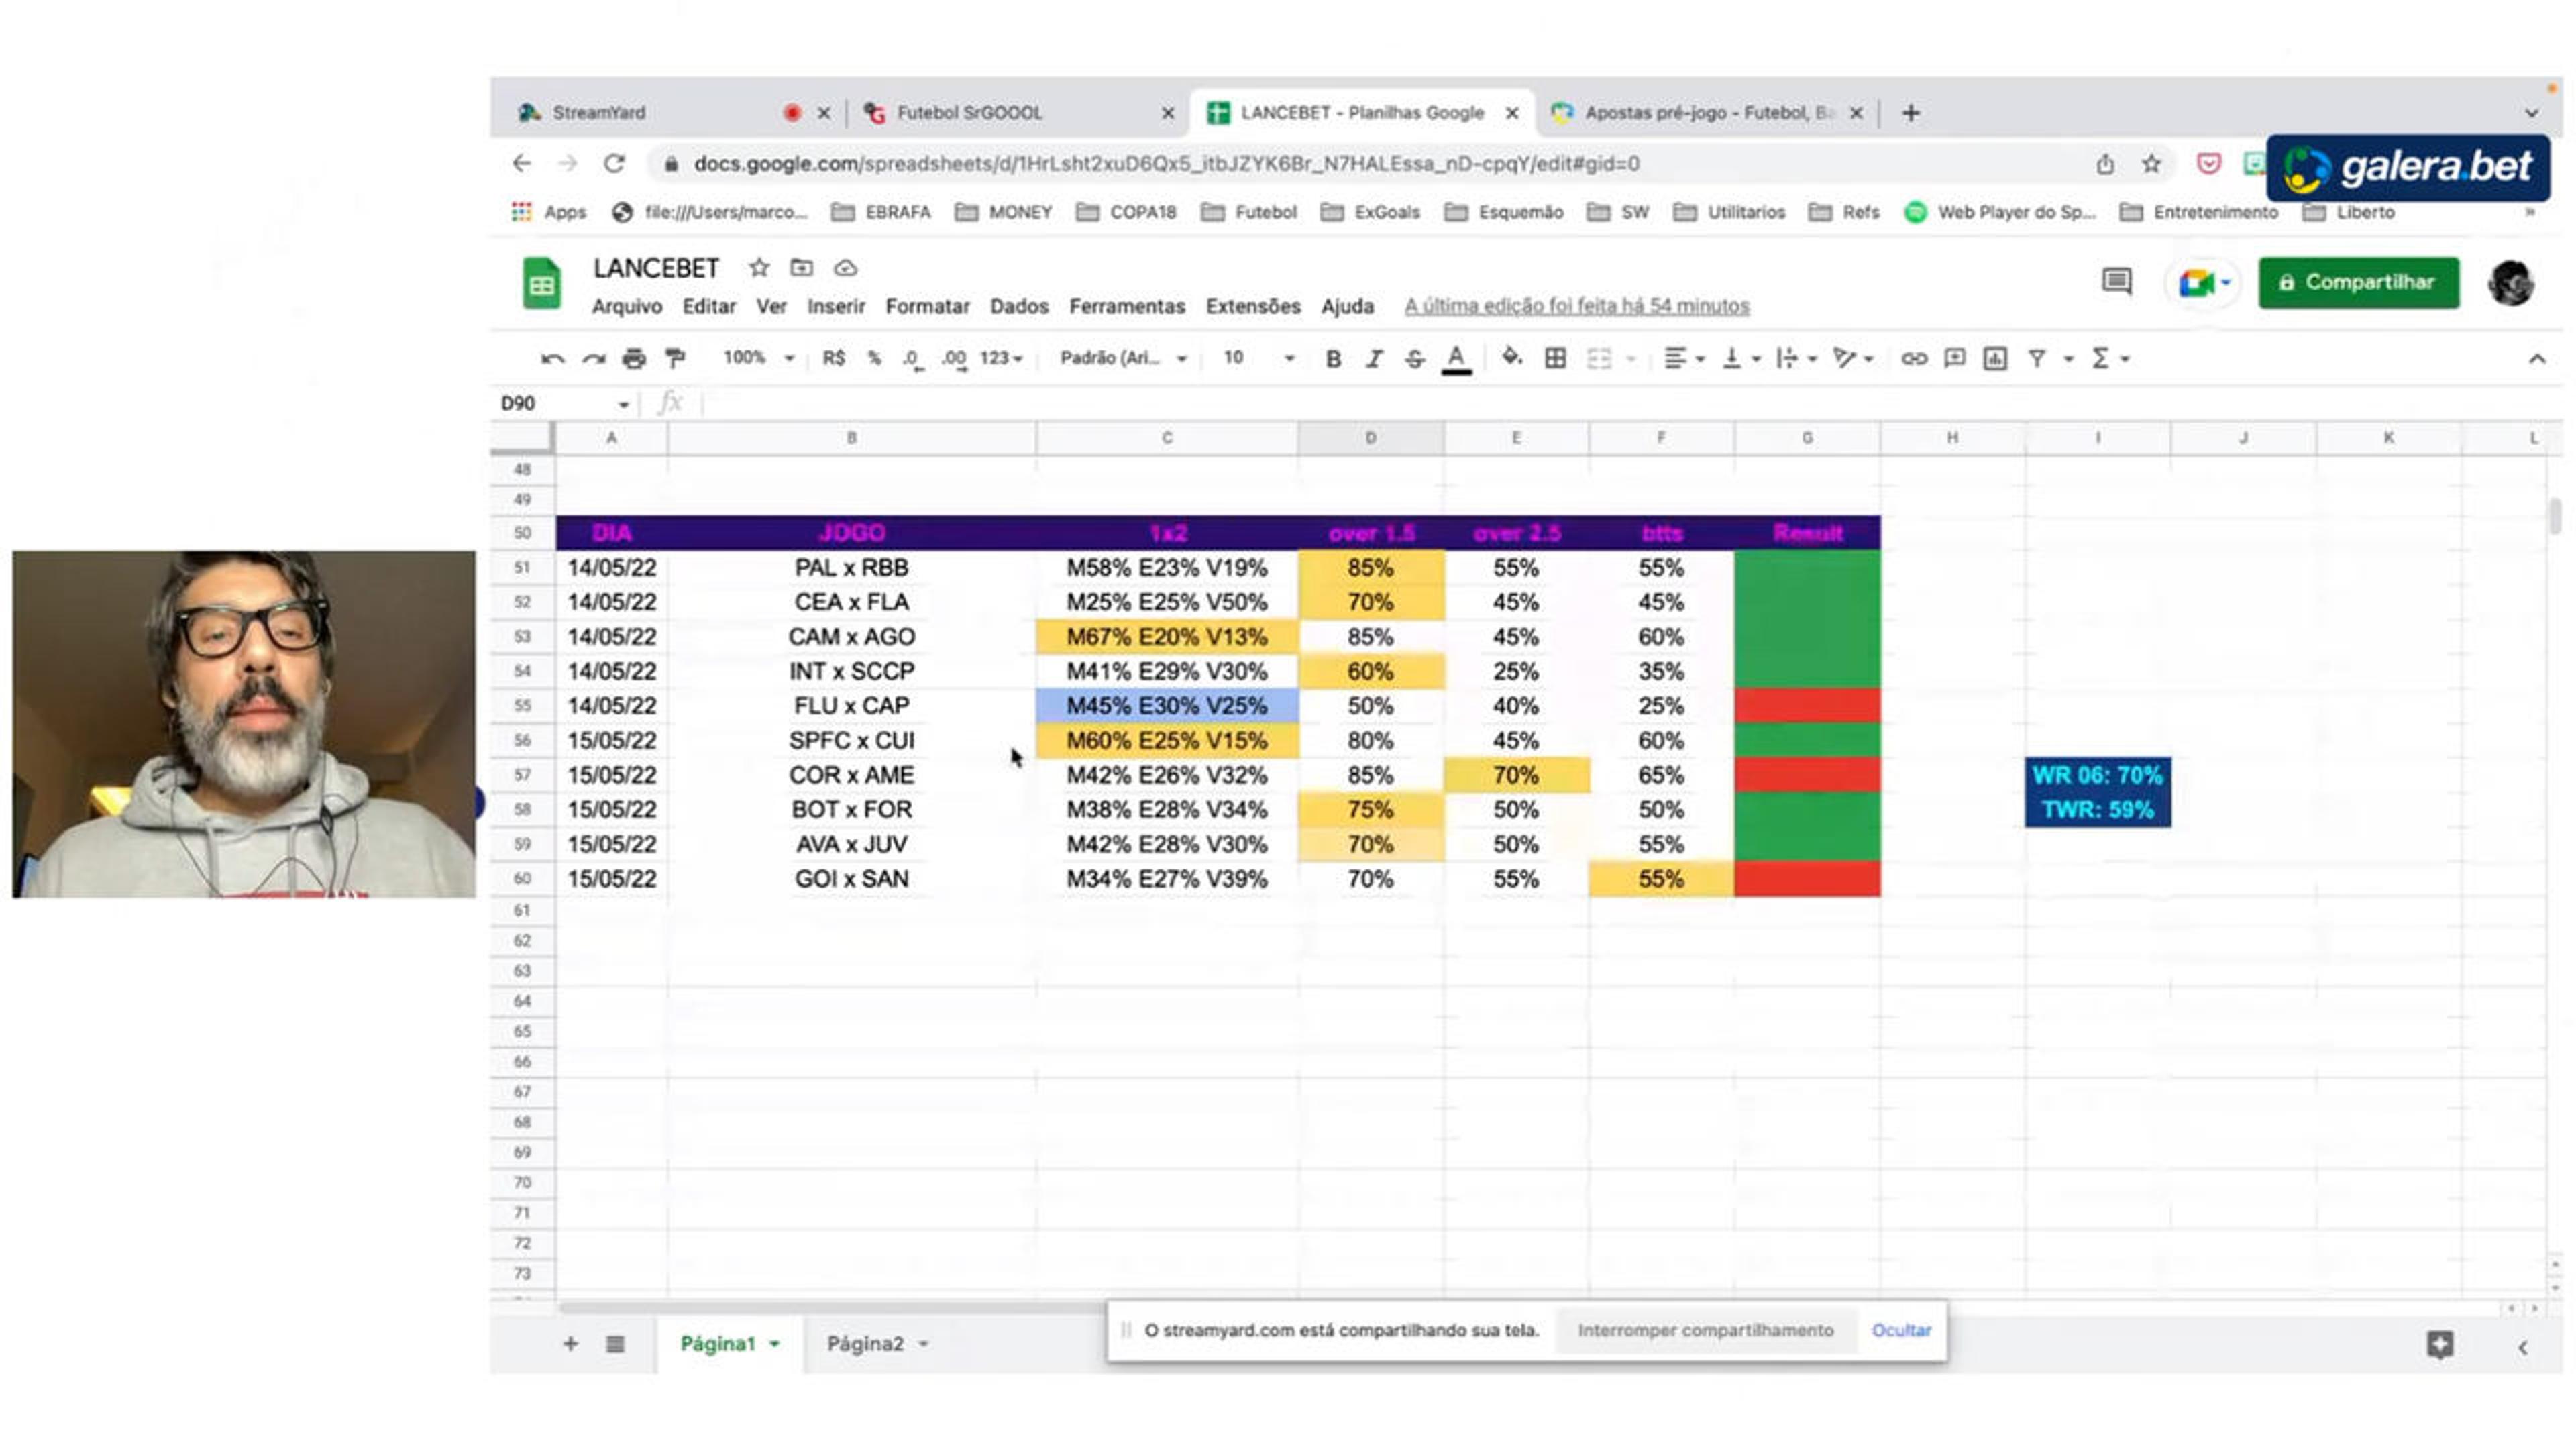Screen dimensions: 2576x1449
Task: Open the last edit history link
Action: click(x=1577, y=306)
